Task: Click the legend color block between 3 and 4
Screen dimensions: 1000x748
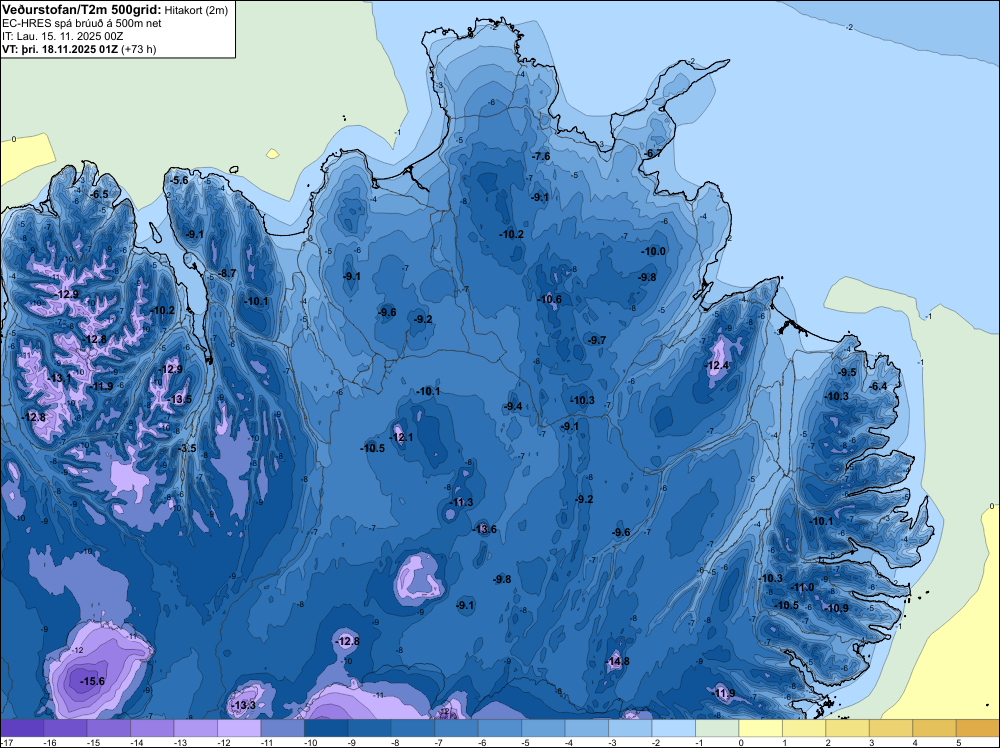Action: (891, 728)
